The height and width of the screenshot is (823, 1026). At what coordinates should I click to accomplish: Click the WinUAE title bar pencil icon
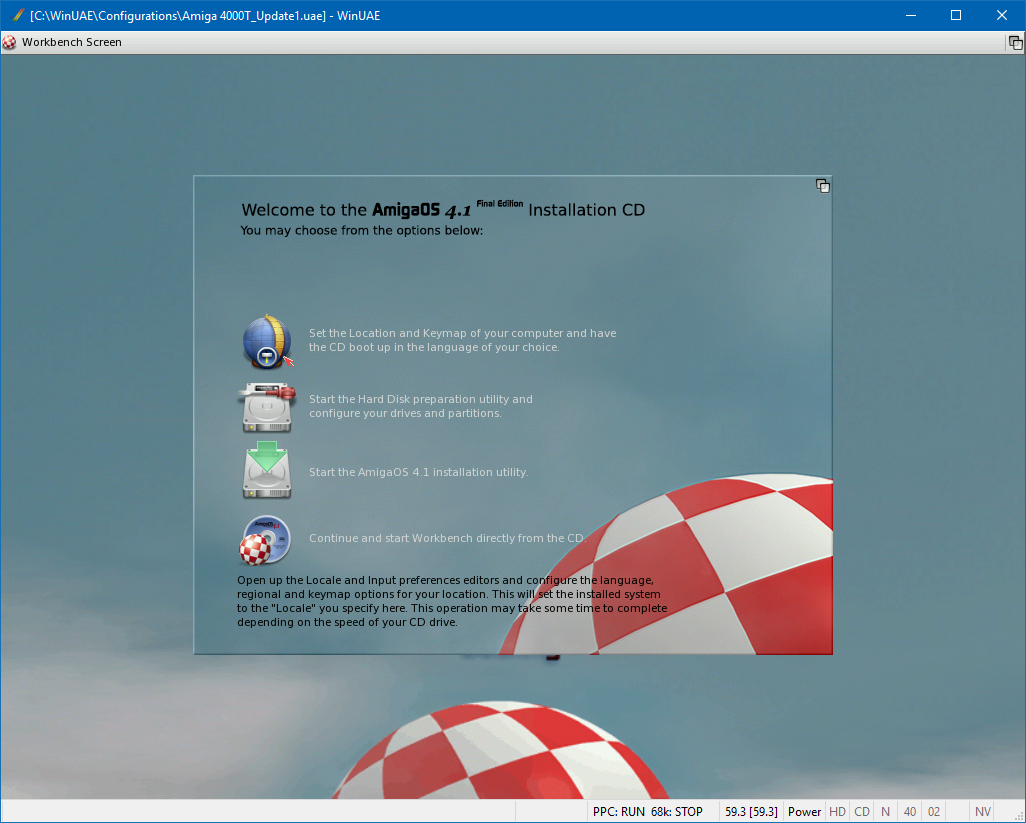tap(17, 15)
